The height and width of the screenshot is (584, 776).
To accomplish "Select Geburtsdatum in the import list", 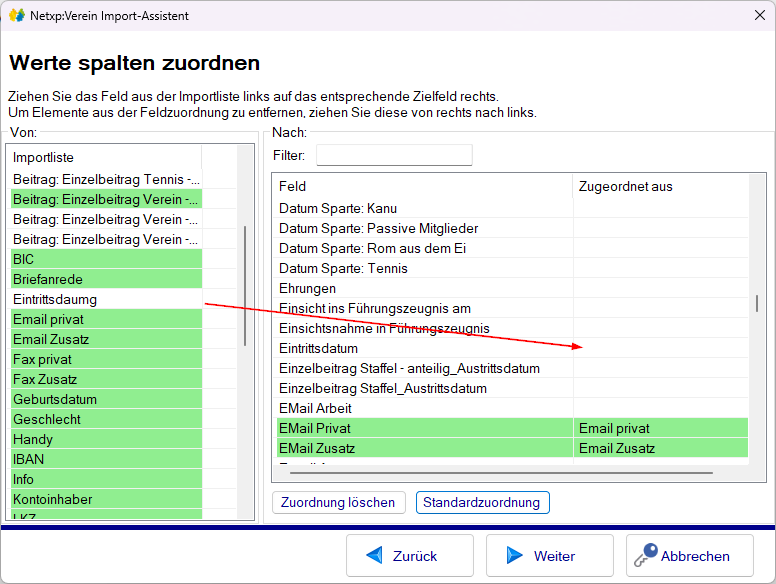I will [105, 399].
